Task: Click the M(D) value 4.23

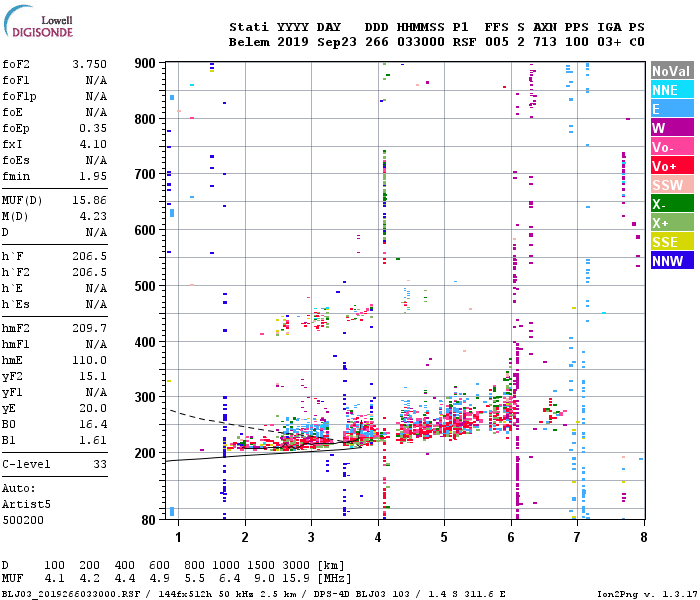Action: click(93, 216)
